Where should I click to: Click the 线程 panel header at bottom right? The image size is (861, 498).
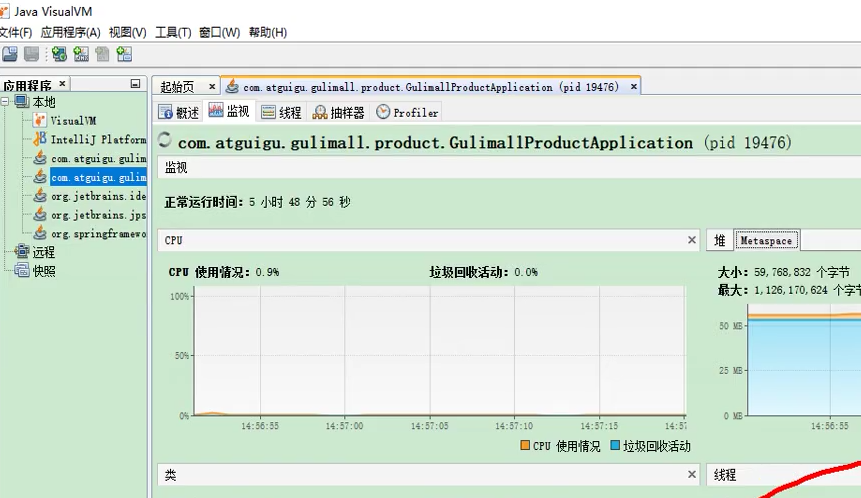(783, 474)
